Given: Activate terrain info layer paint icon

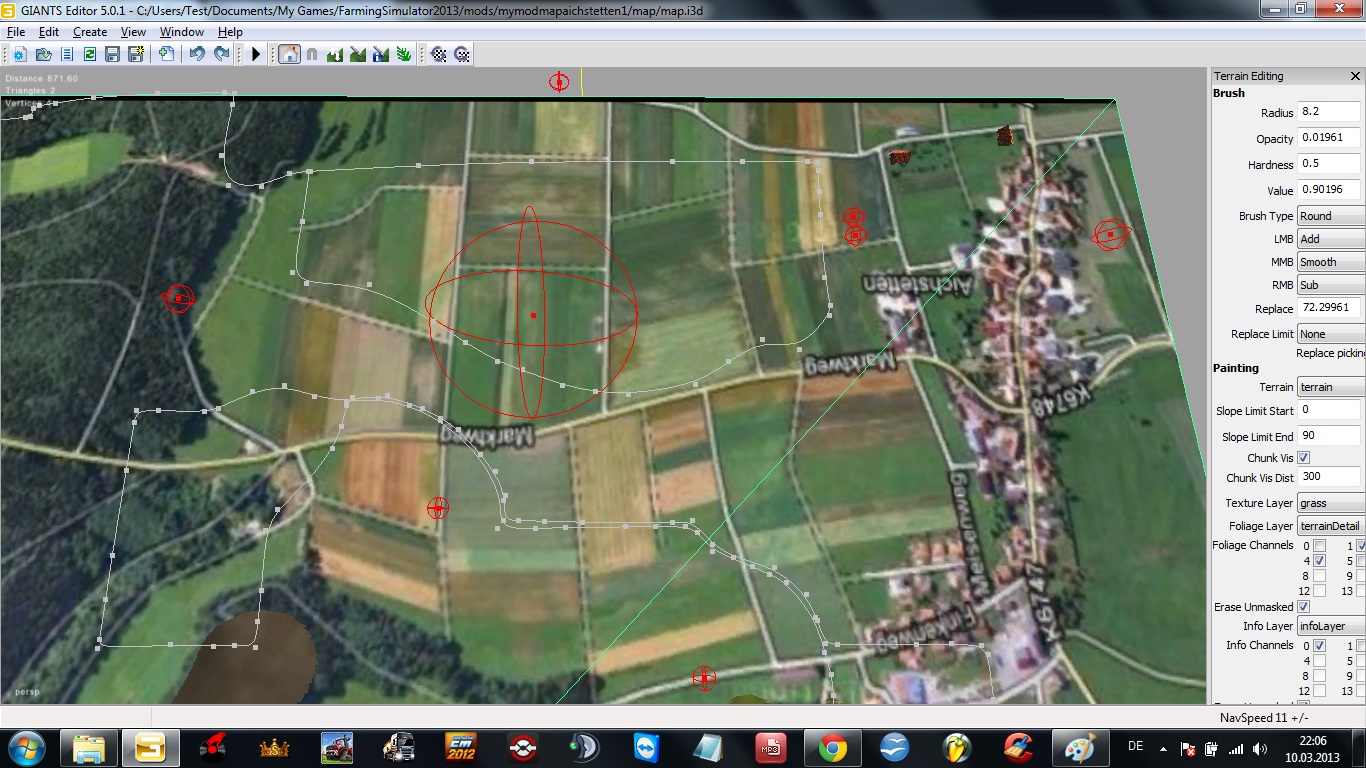Looking at the screenshot, I should 381,54.
